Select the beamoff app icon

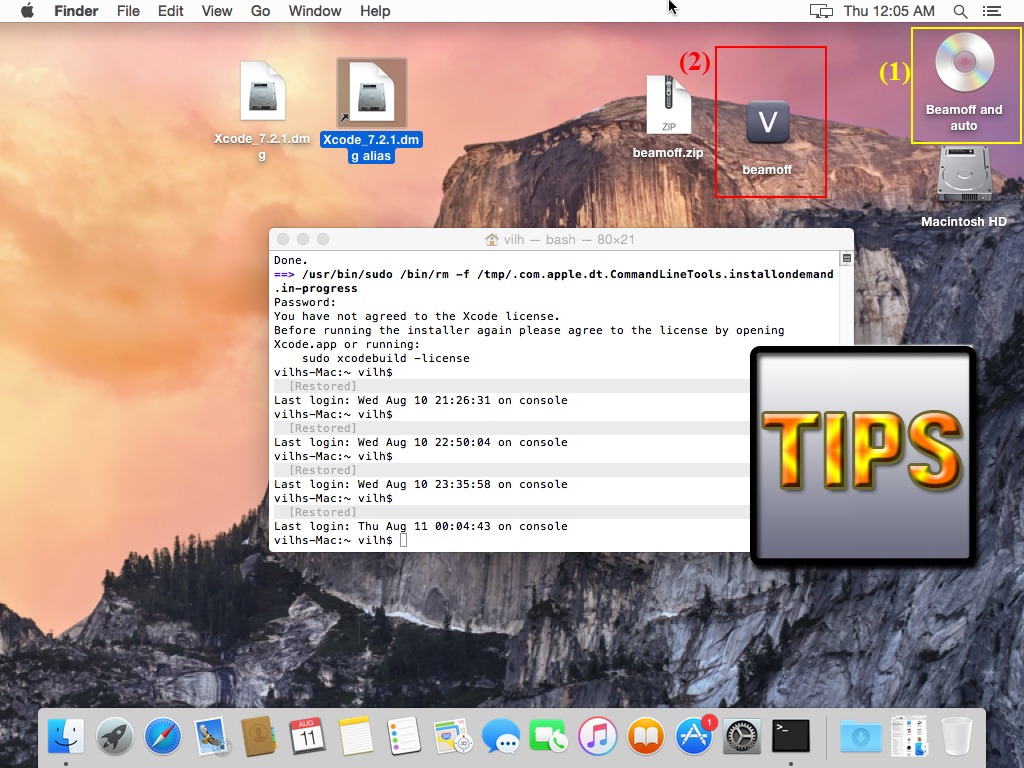pos(767,123)
